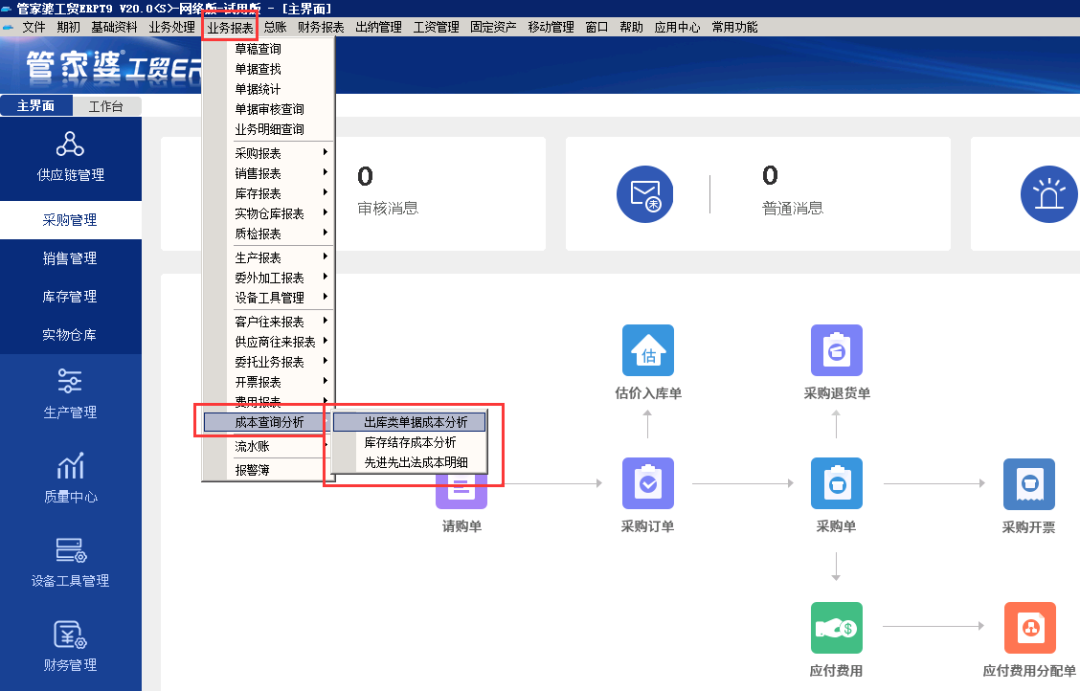Open 库存管理 from the left sidebar
The image size is (1080, 691).
tap(70, 296)
